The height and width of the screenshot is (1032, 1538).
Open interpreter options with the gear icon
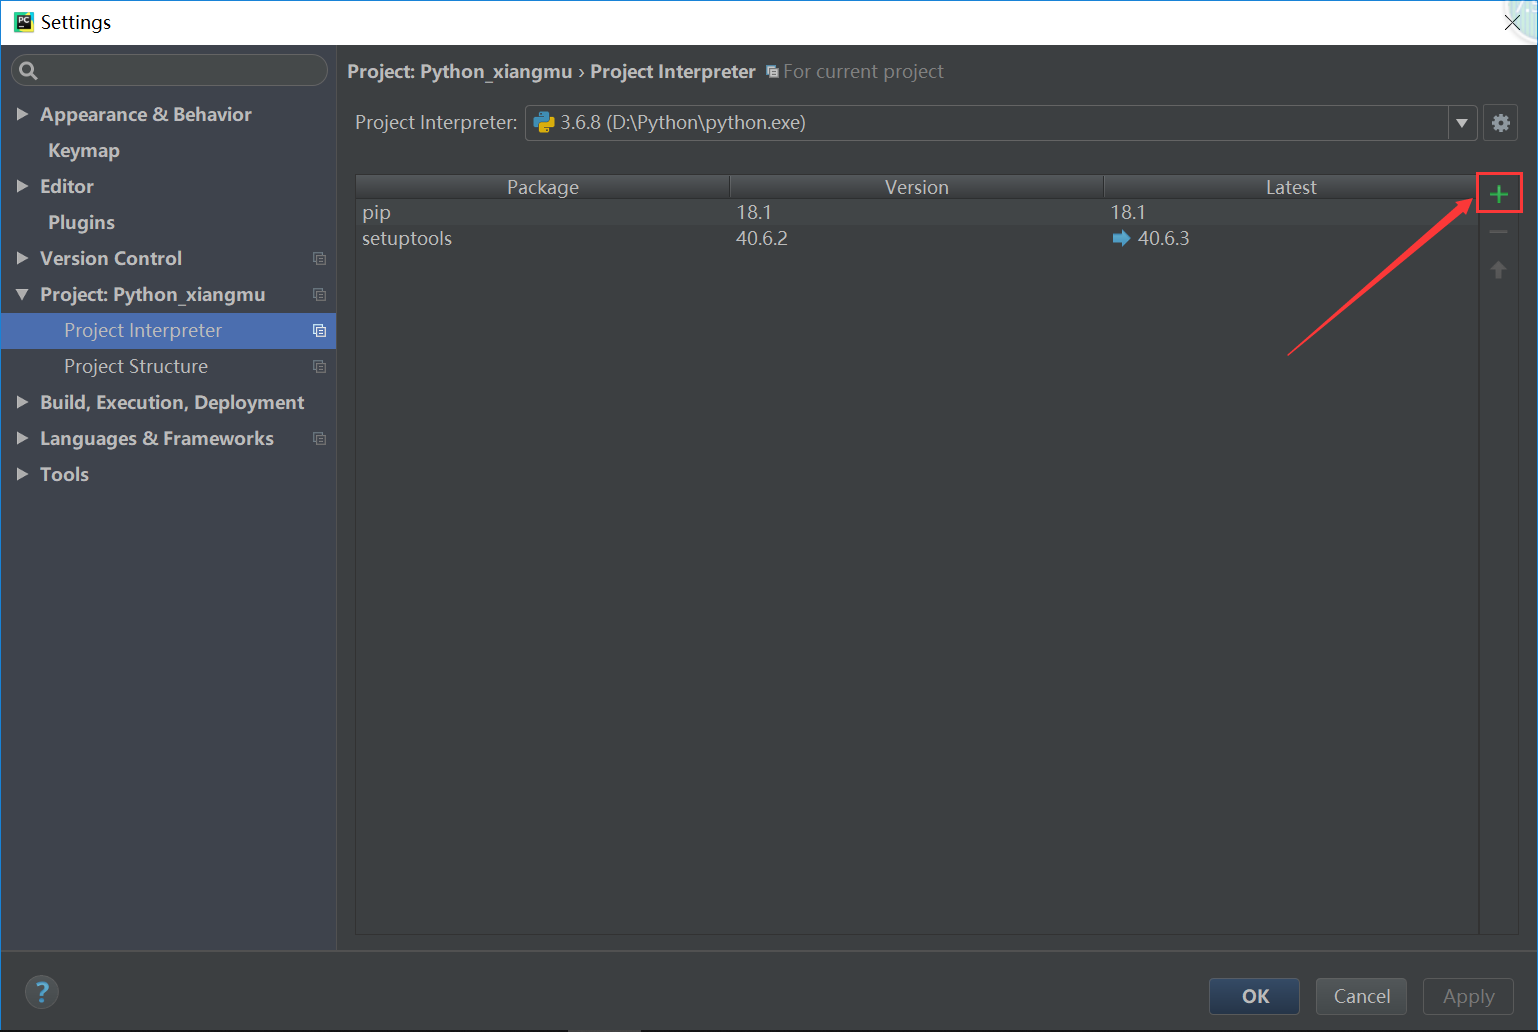click(1500, 122)
